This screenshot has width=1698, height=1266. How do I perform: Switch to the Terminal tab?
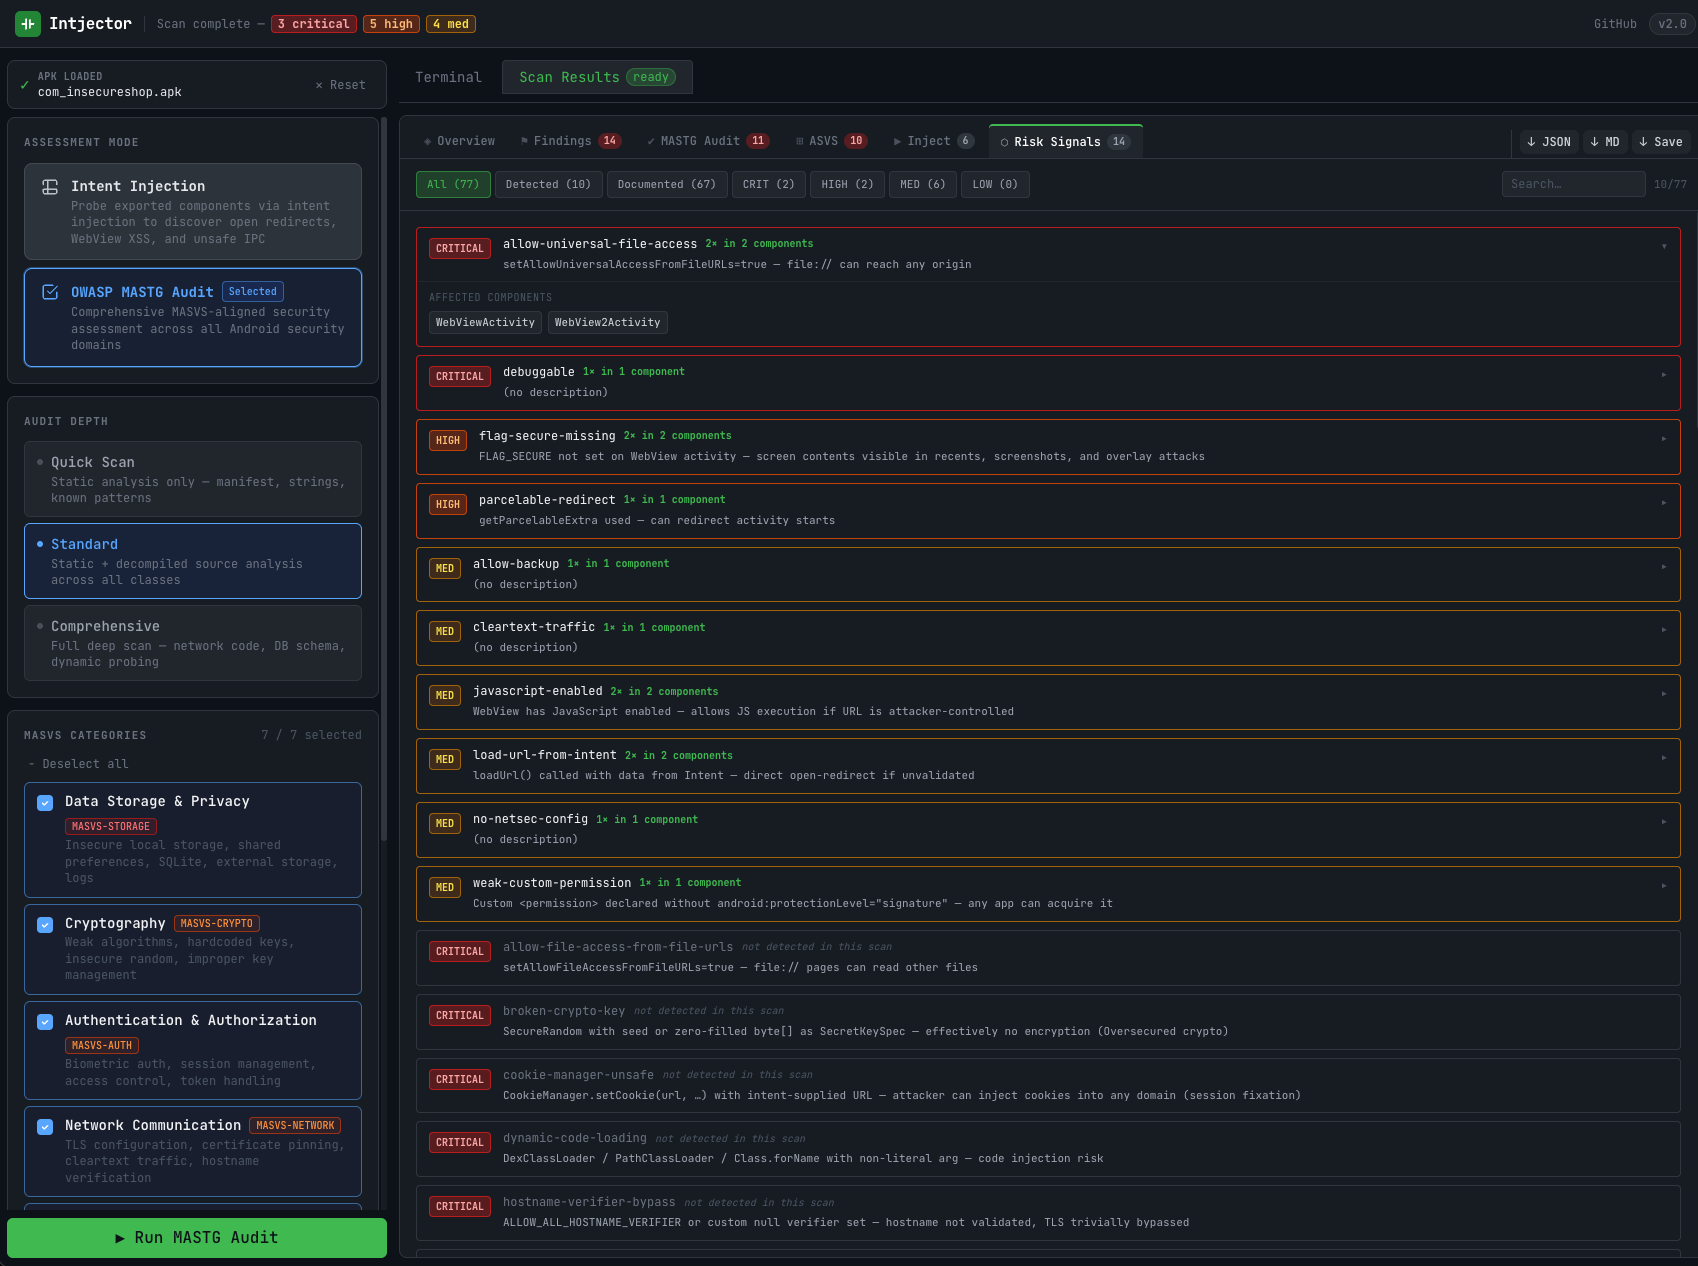(448, 77)
